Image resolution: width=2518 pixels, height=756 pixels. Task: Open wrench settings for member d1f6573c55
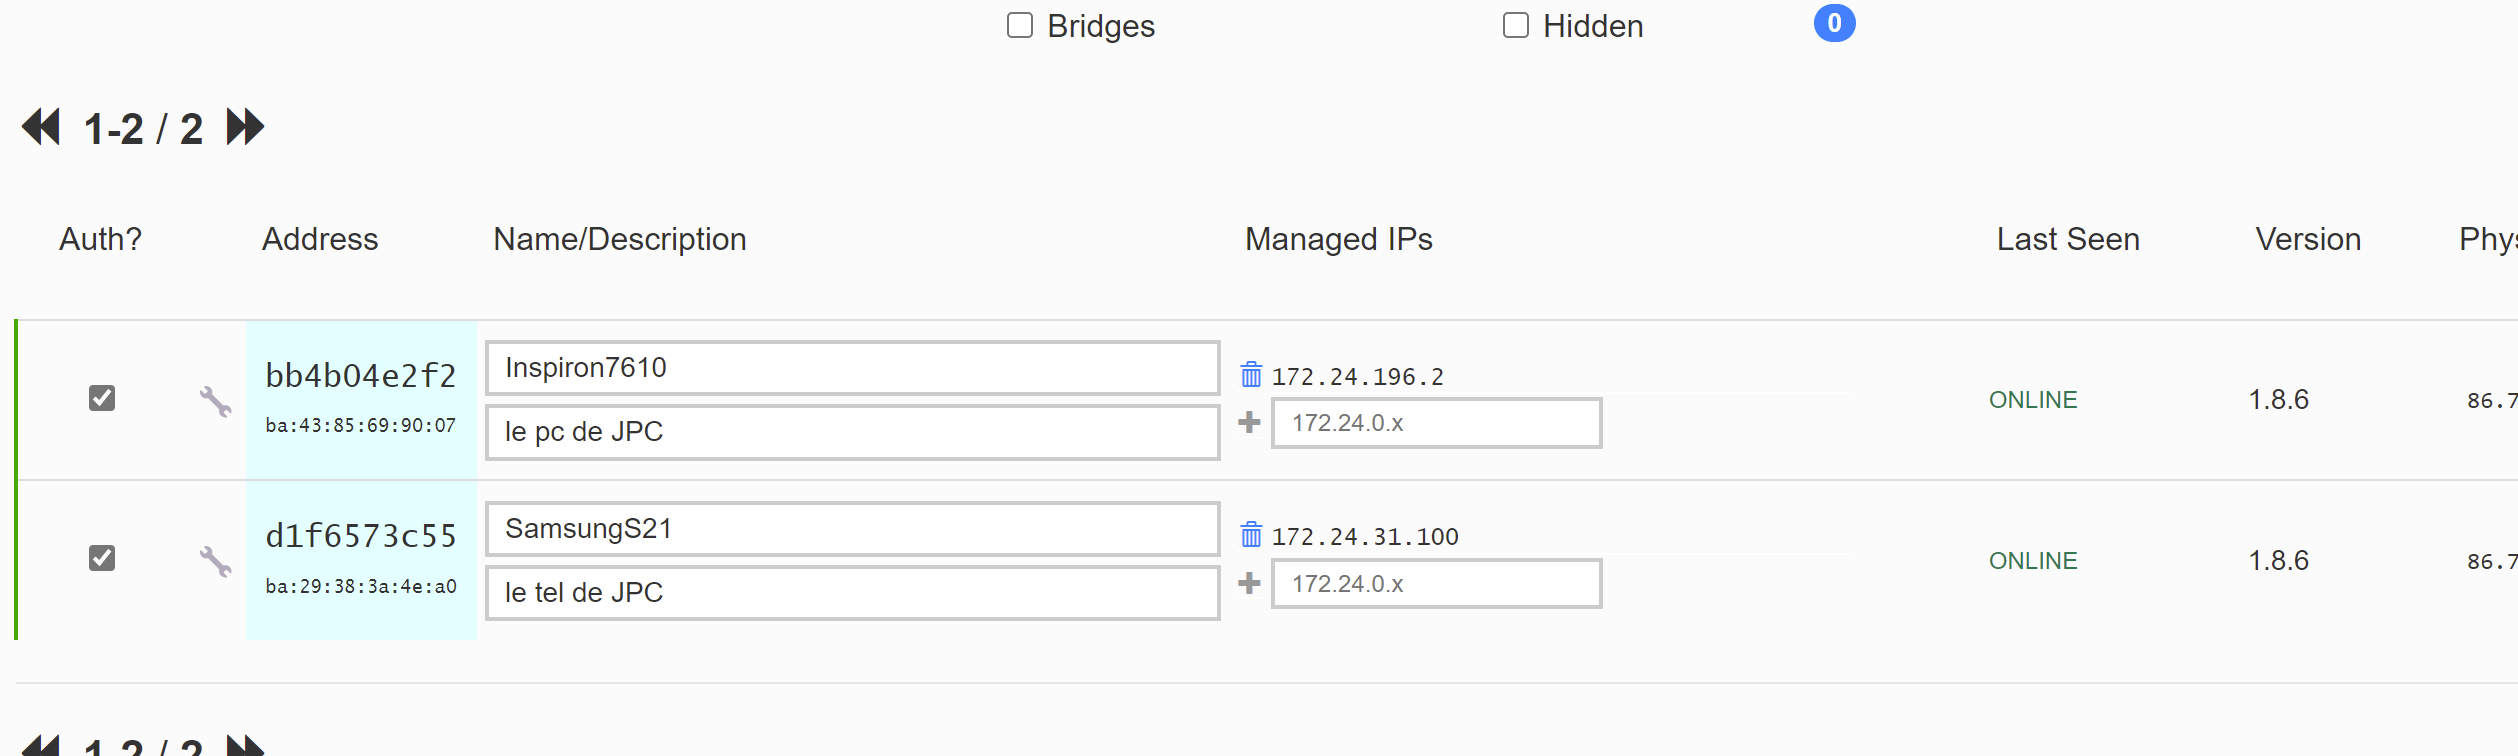click(215, 561)
